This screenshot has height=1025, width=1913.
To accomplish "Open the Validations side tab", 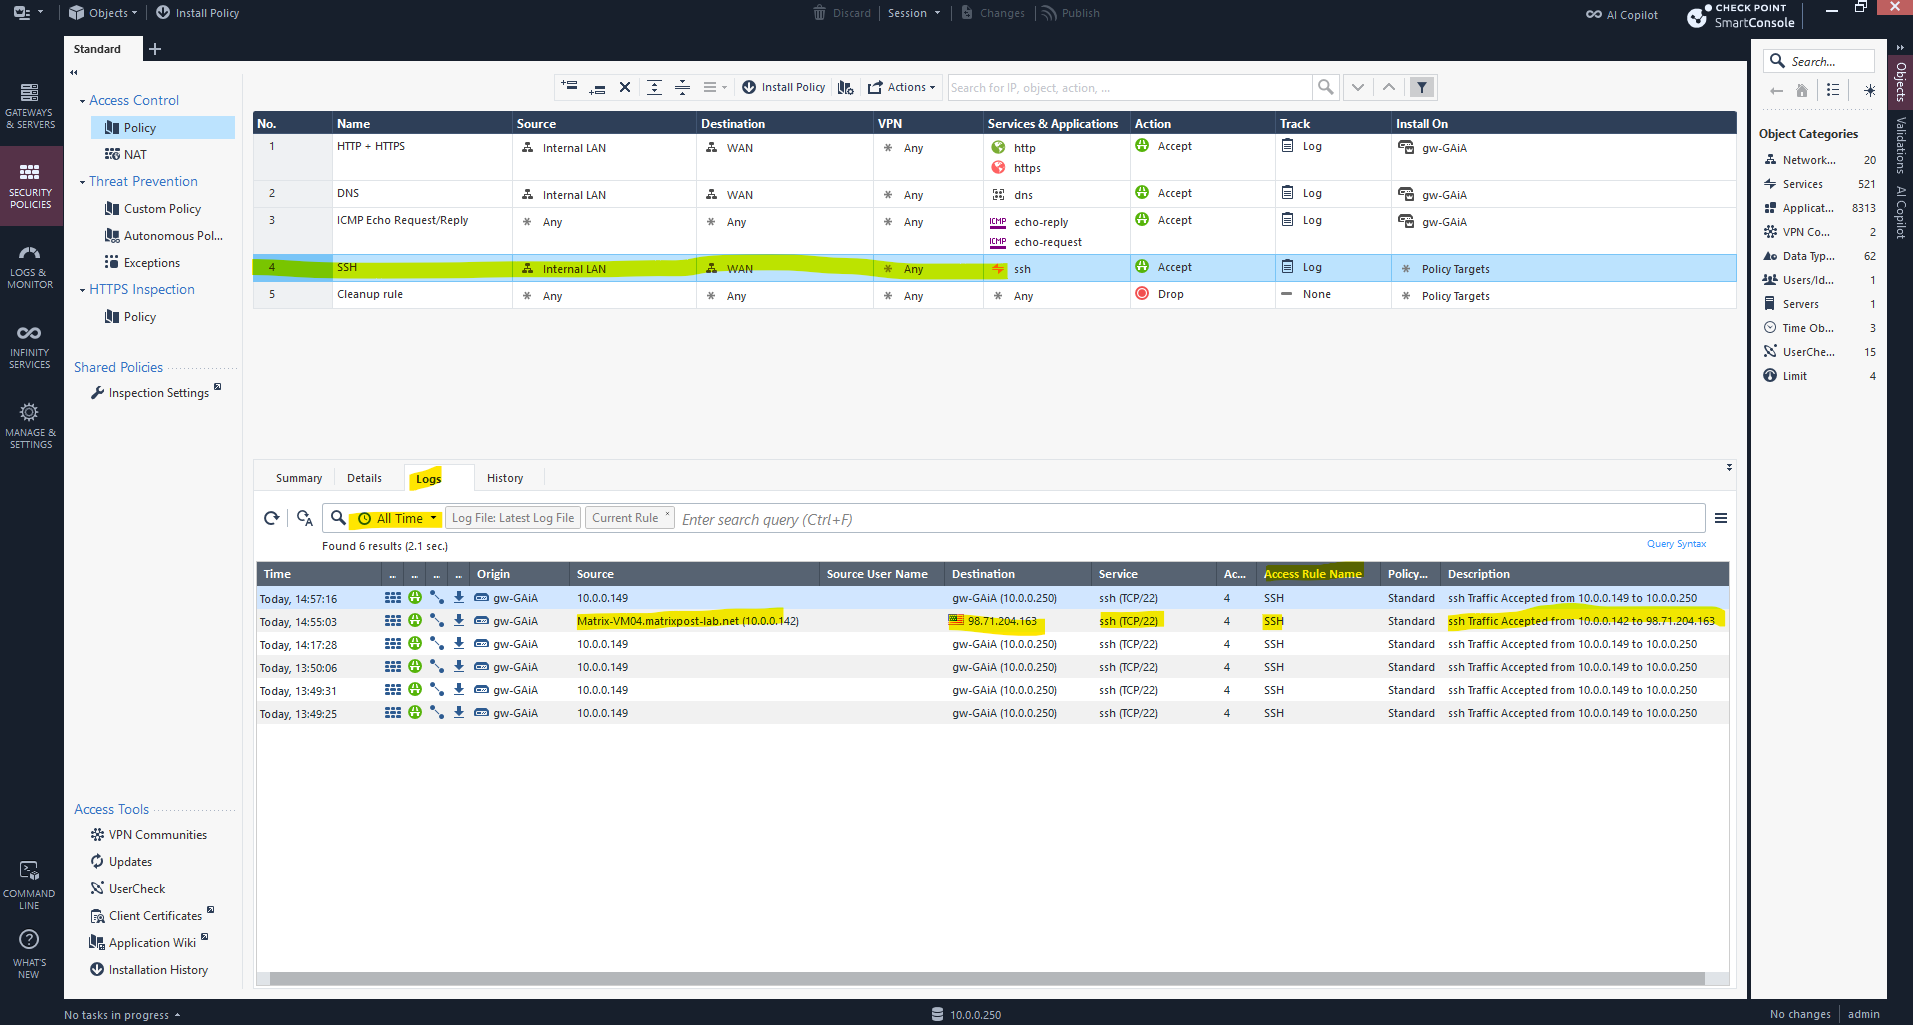I will 1900,146.
